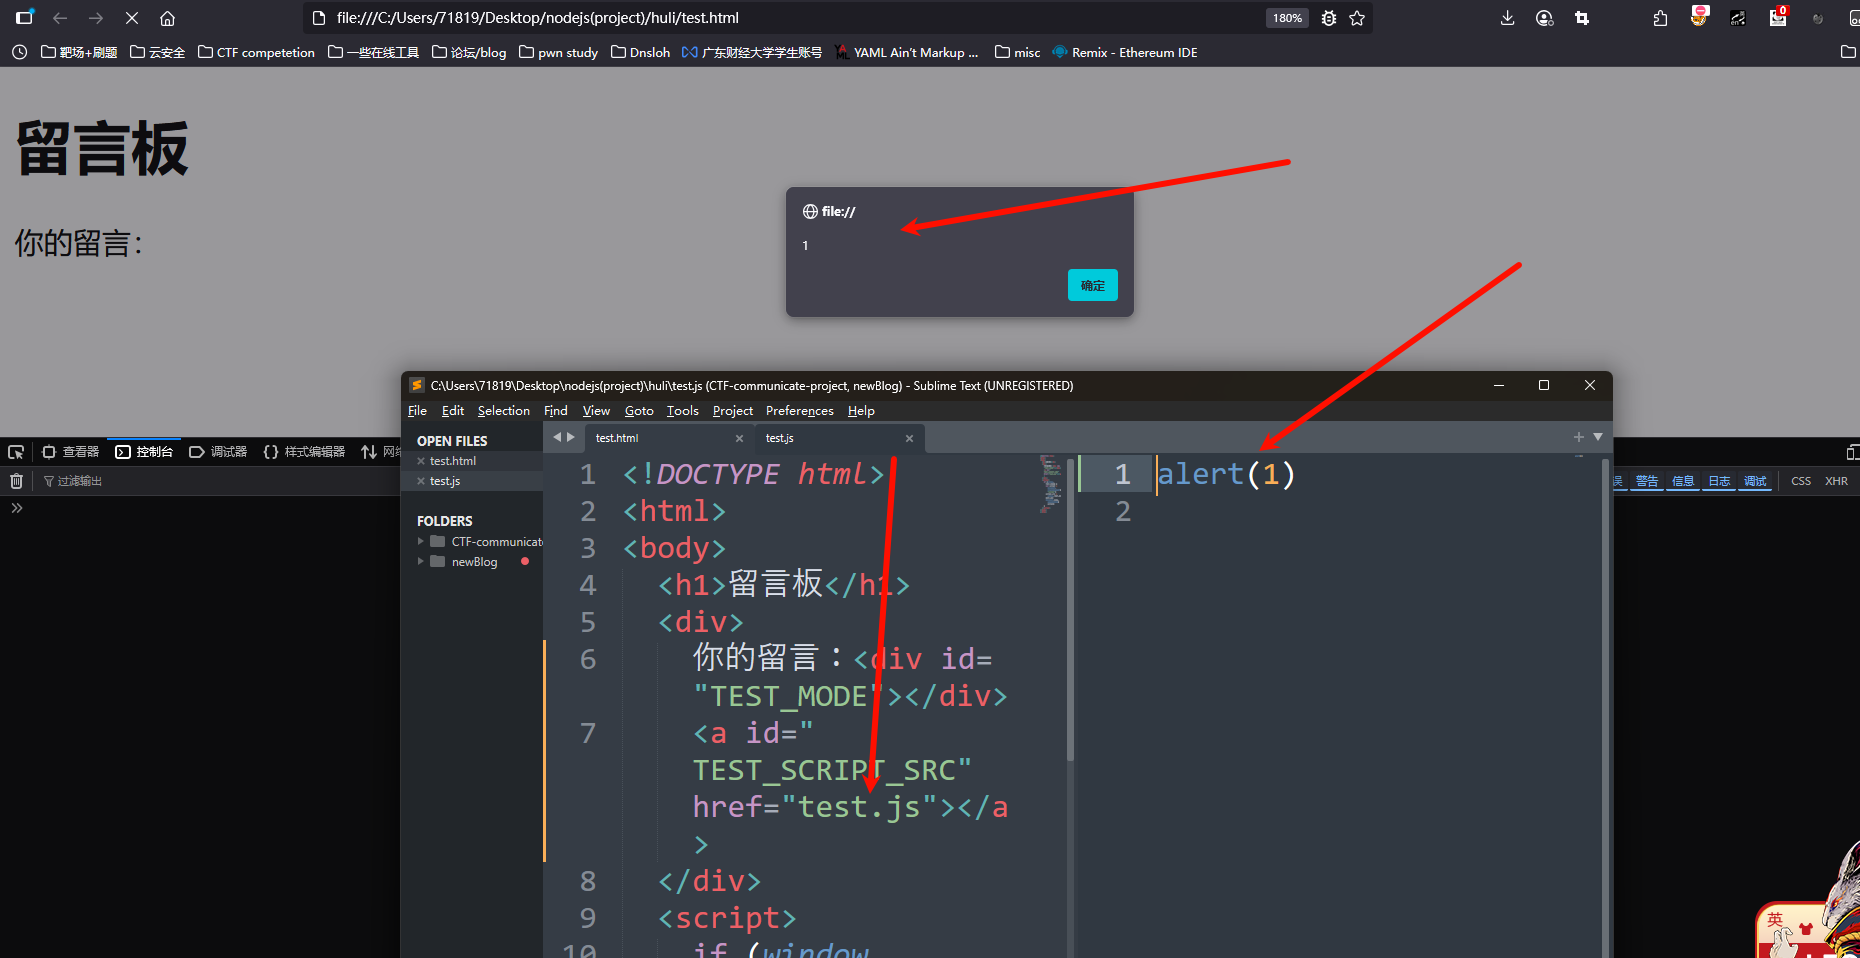Click the extension icon with red minus badge
This screenshot has height=958, width=1860.
(1699, 16)
